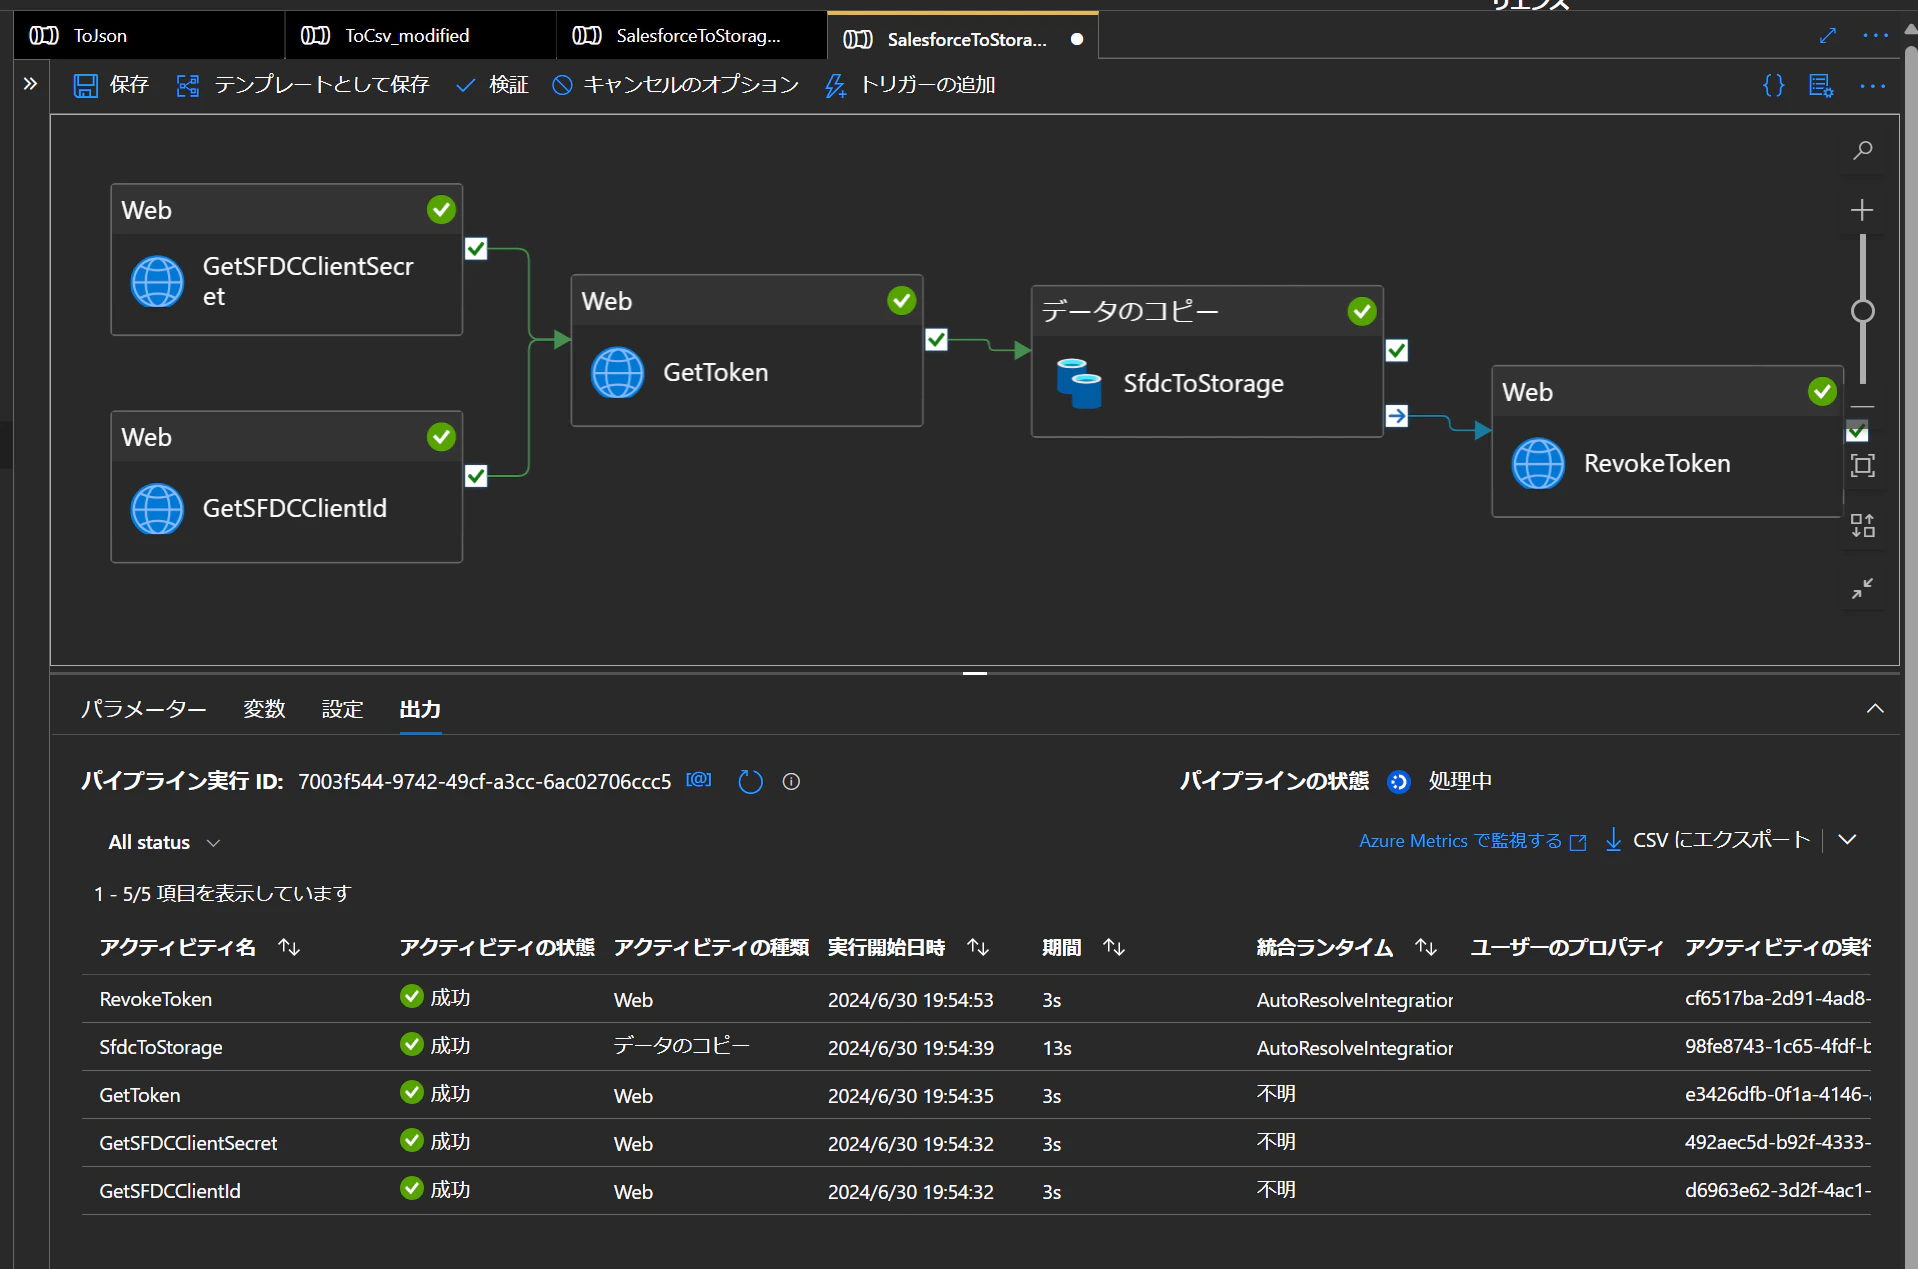Select the GetSFDCClientId globe icon

tap(157, 508)
